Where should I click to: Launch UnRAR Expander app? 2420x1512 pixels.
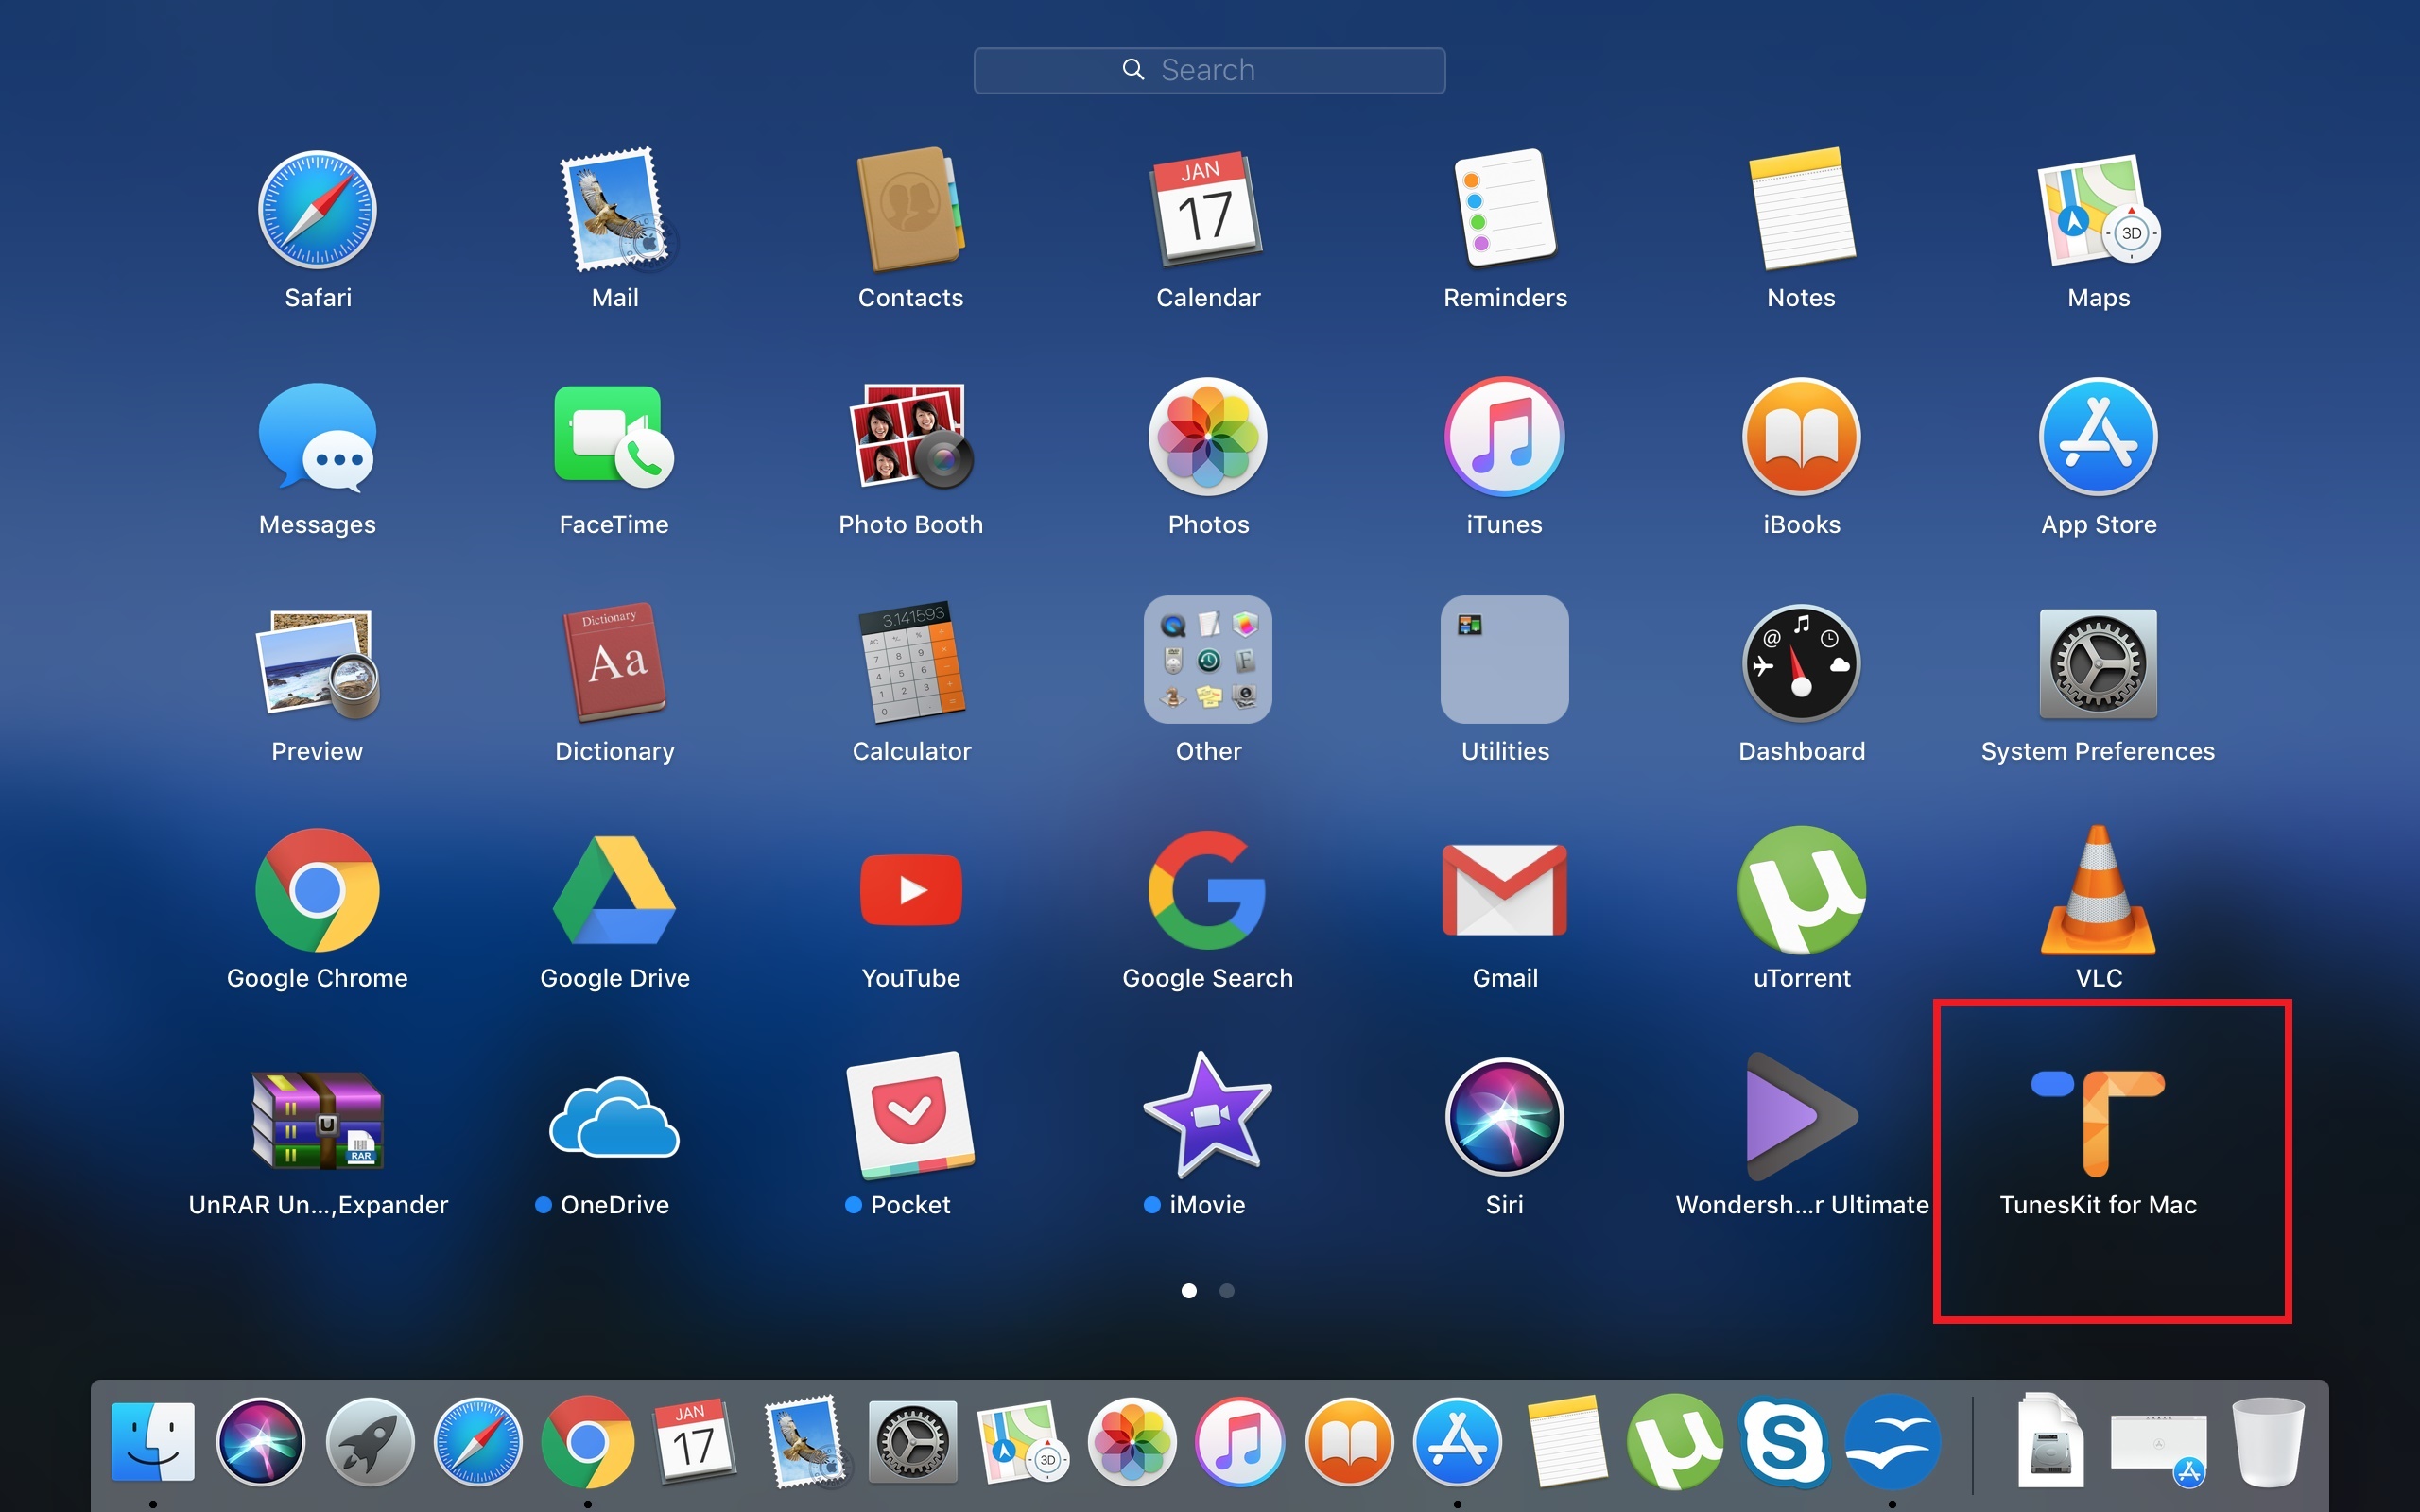pyautogui.click(x=317, y=1120)
